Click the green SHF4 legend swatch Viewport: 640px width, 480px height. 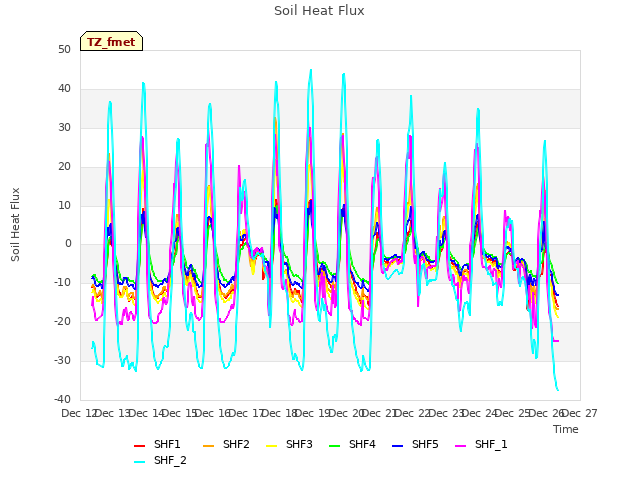coord(335,446)
